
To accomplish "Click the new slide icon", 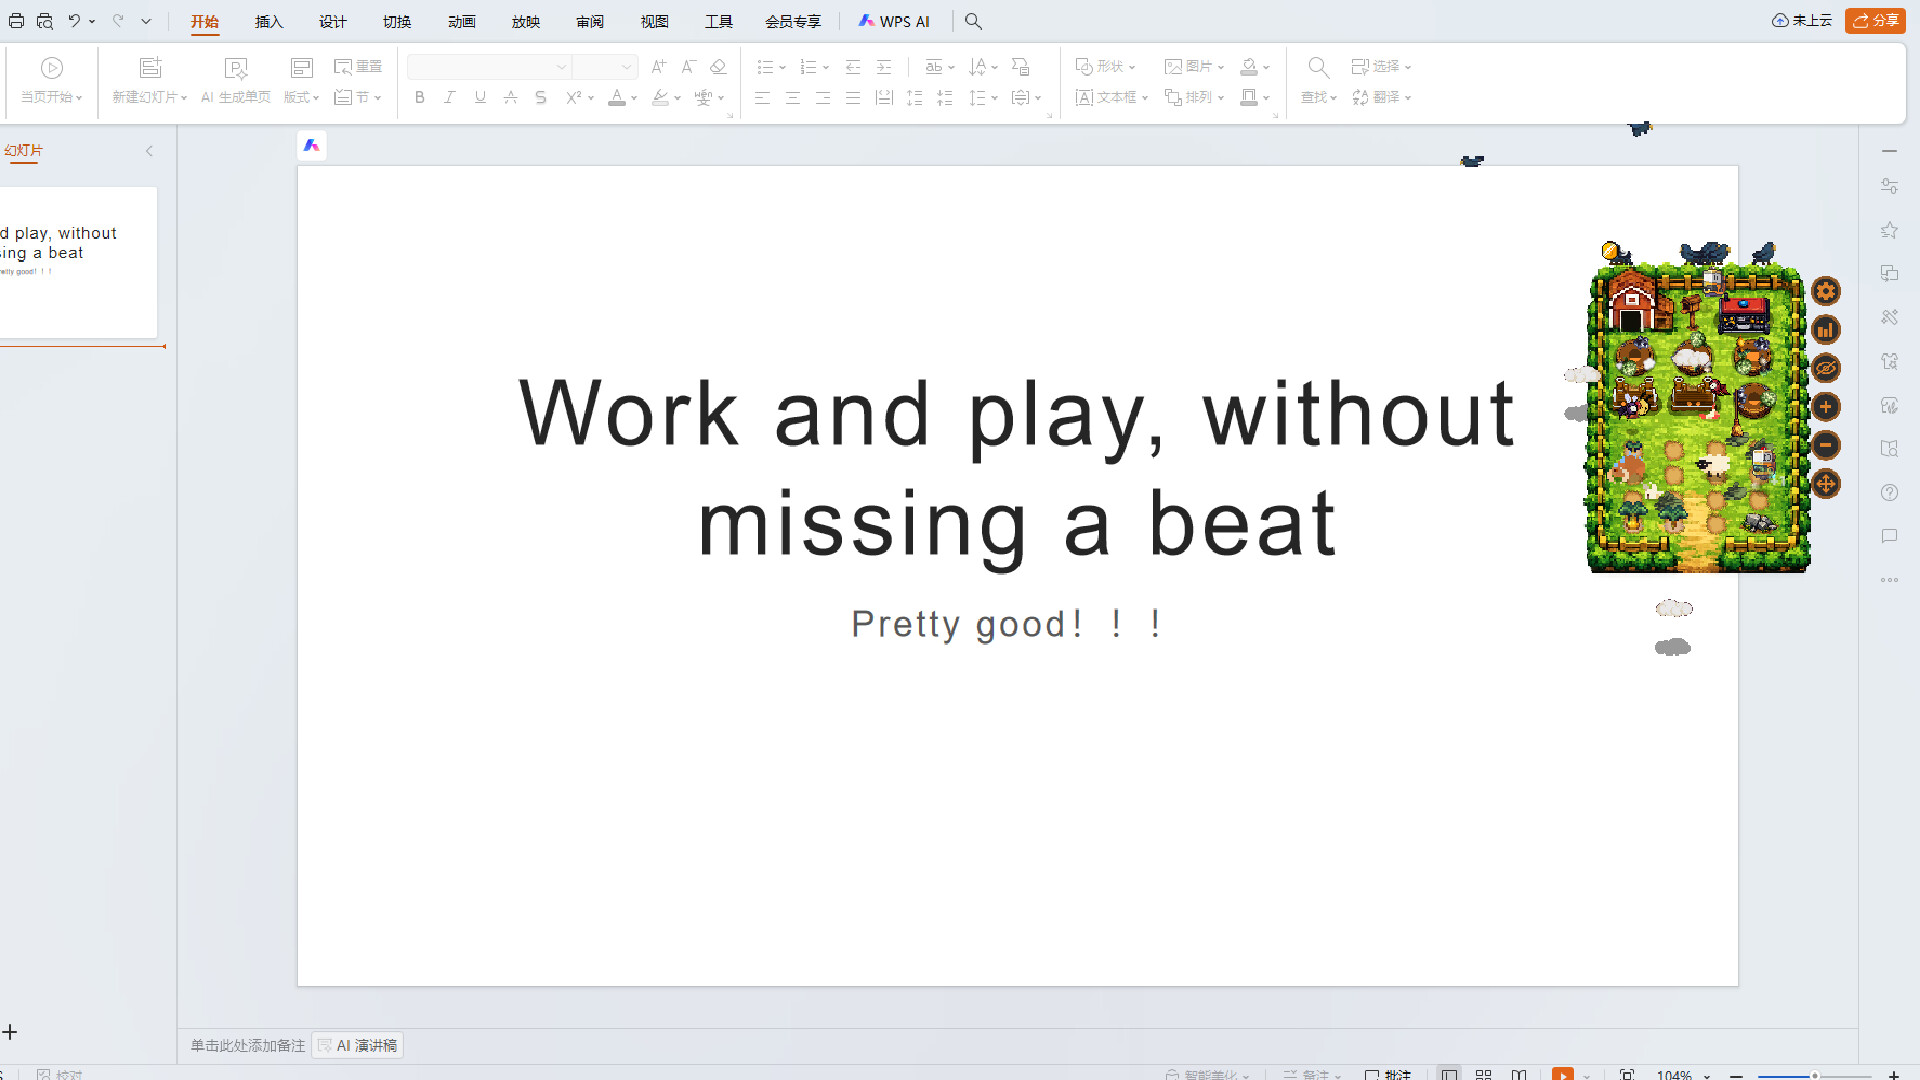I will 150,67.
